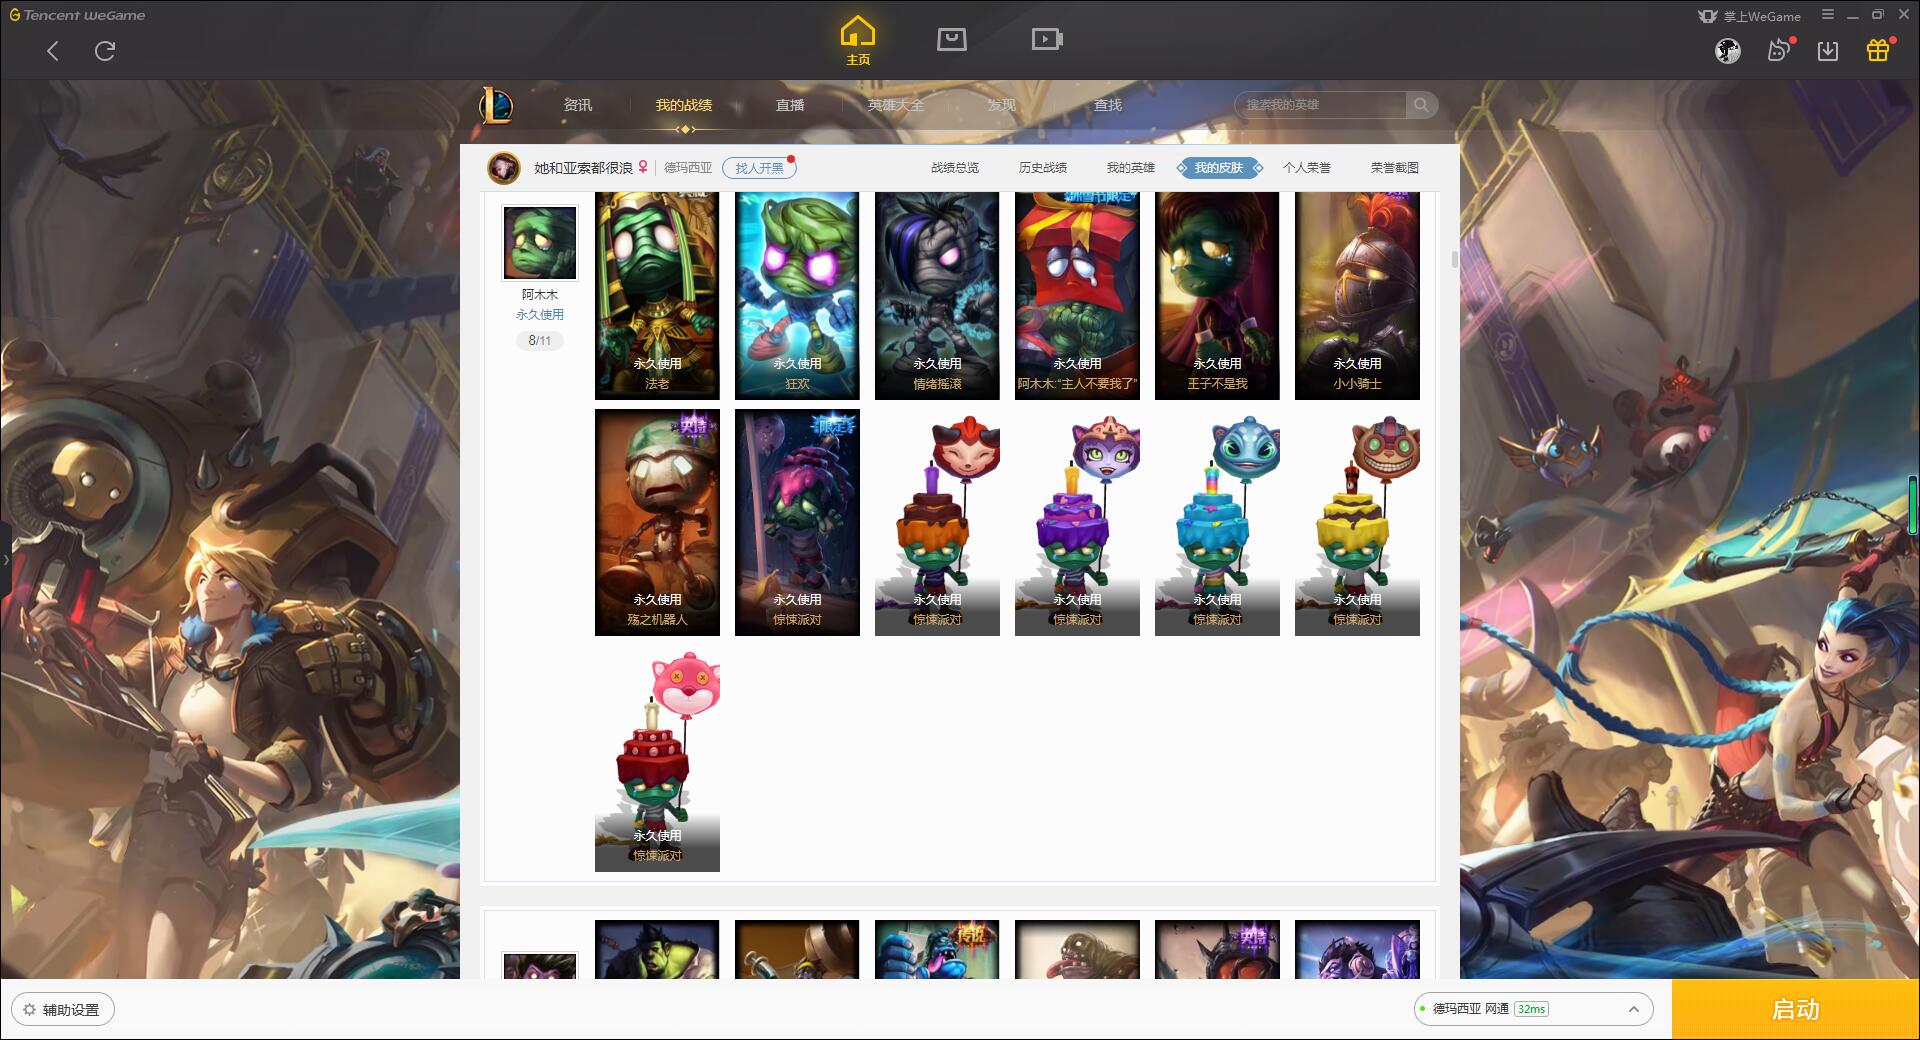Go back with the left arrow icon

53,51
